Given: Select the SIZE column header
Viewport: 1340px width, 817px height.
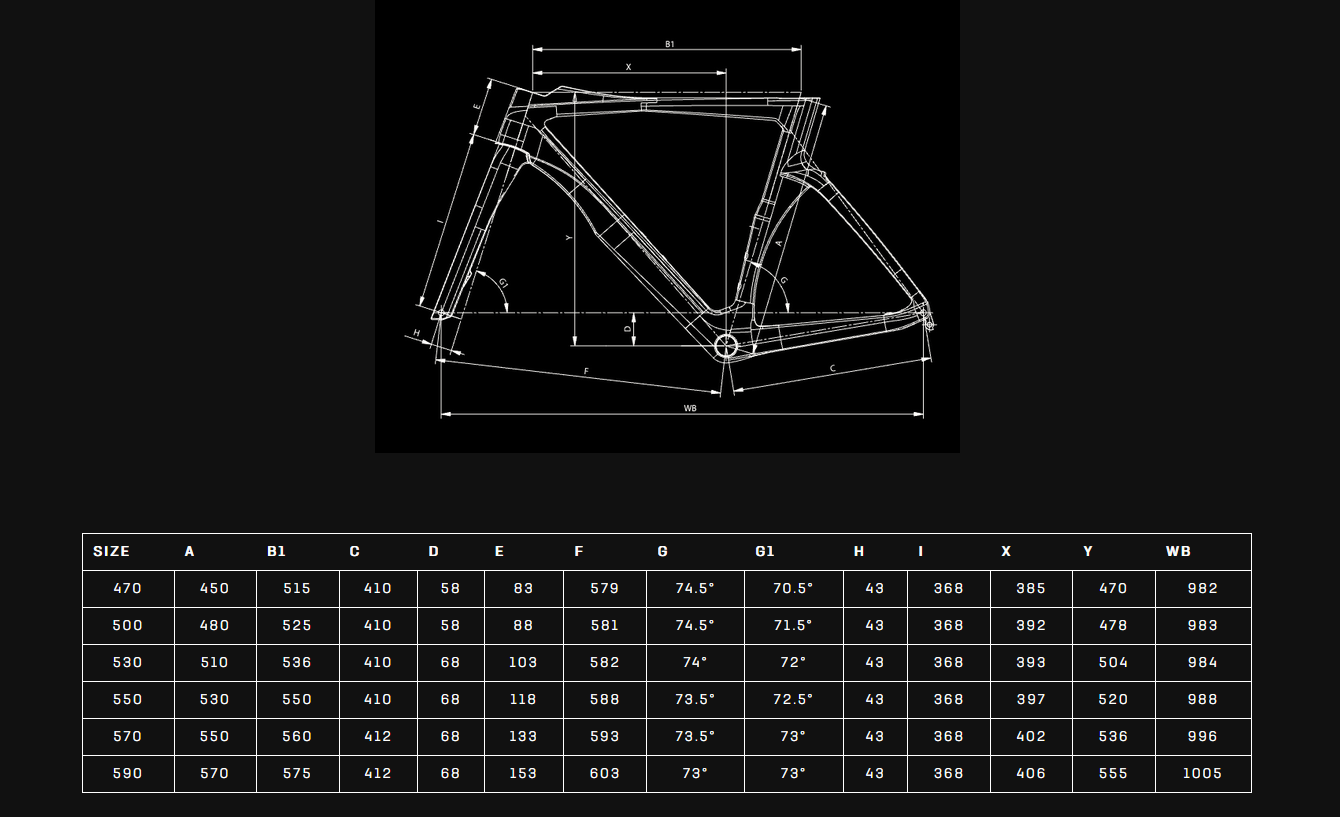Looking at the screenshot, I should coord(111,551).
